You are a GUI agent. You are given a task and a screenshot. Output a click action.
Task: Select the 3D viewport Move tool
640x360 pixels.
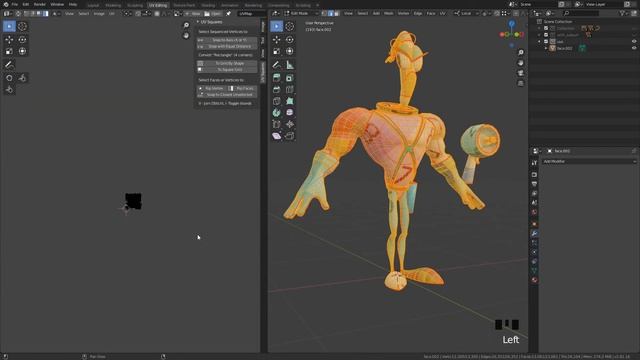tap(276, 40)
